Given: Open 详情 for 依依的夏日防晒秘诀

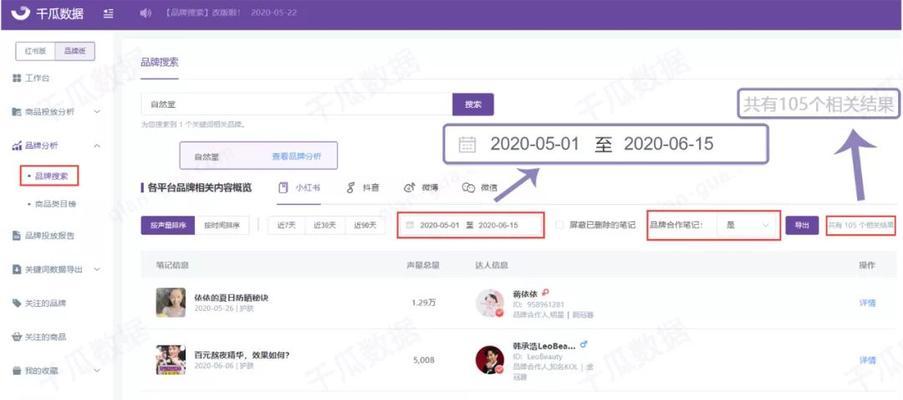Looking at the screenshot, I should tap(867, 303).
